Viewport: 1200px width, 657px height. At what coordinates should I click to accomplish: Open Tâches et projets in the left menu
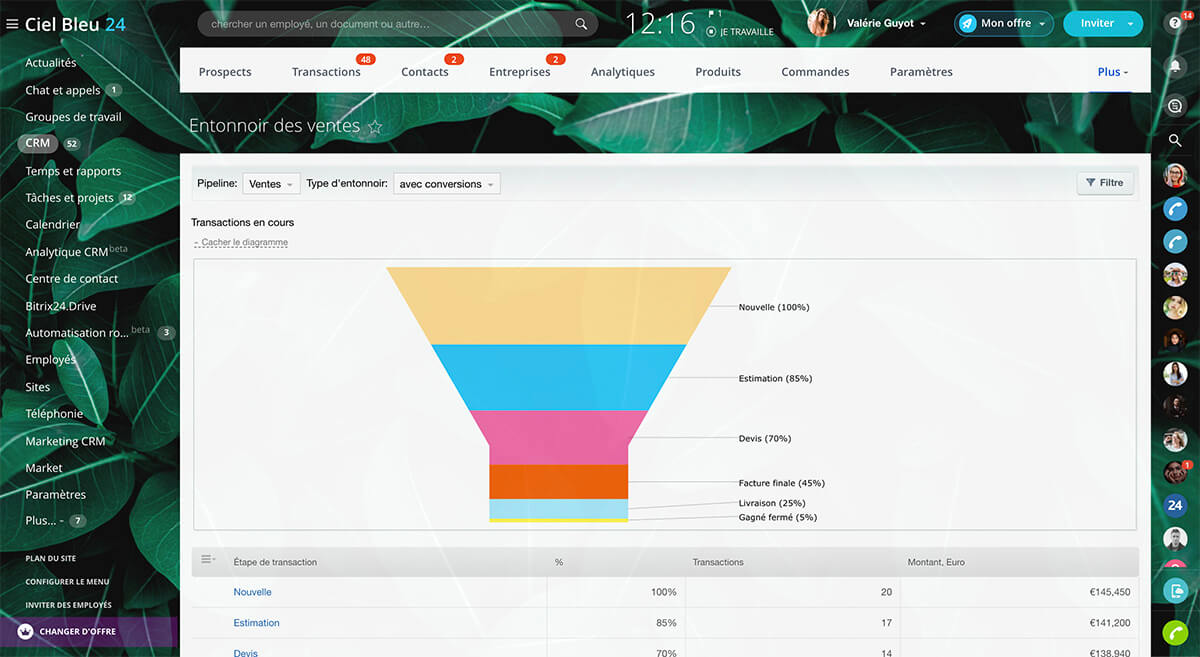(69, 198)
